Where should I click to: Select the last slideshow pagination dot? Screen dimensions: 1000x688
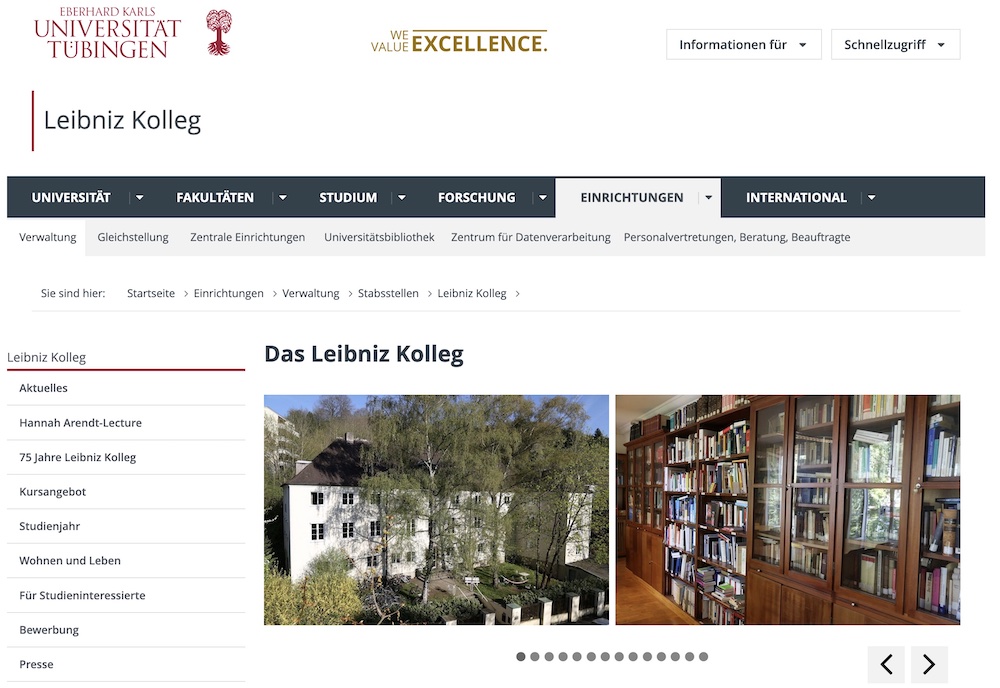pyautogui.click(x=703, y=657)
